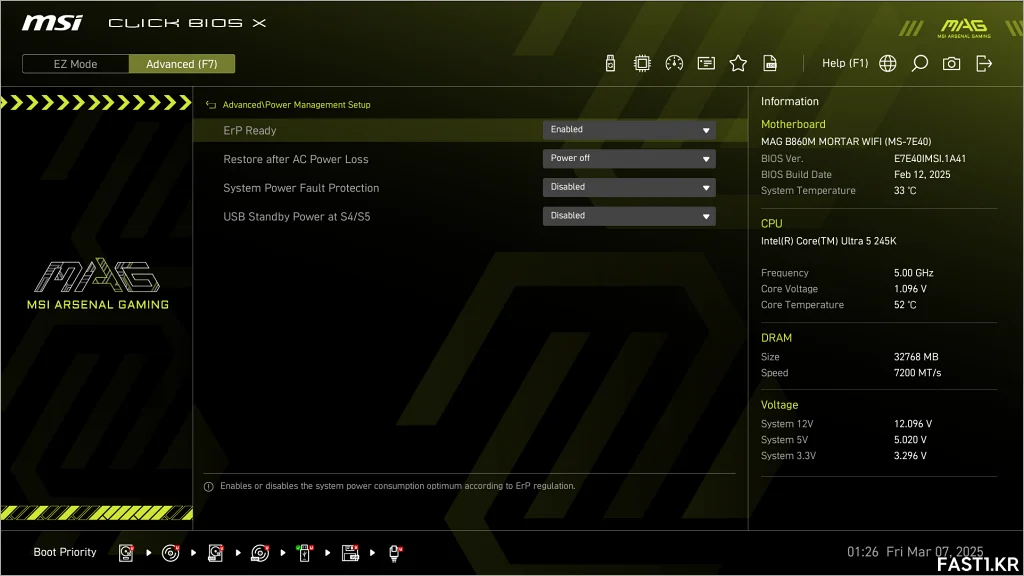Click DRAM speed value 7200 MT/s
This screenshot has width=1024, height=576.
click(918, 373)
